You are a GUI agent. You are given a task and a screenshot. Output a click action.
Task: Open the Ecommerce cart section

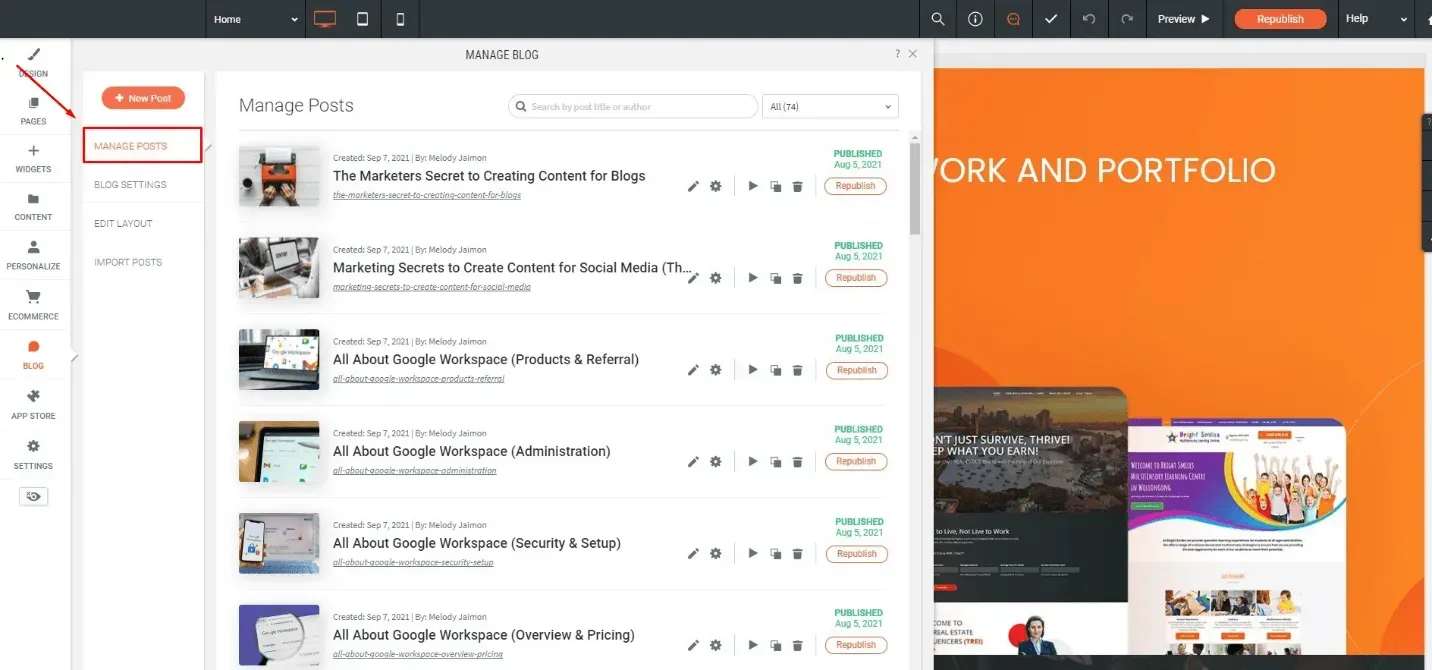(x=33, y=304)
